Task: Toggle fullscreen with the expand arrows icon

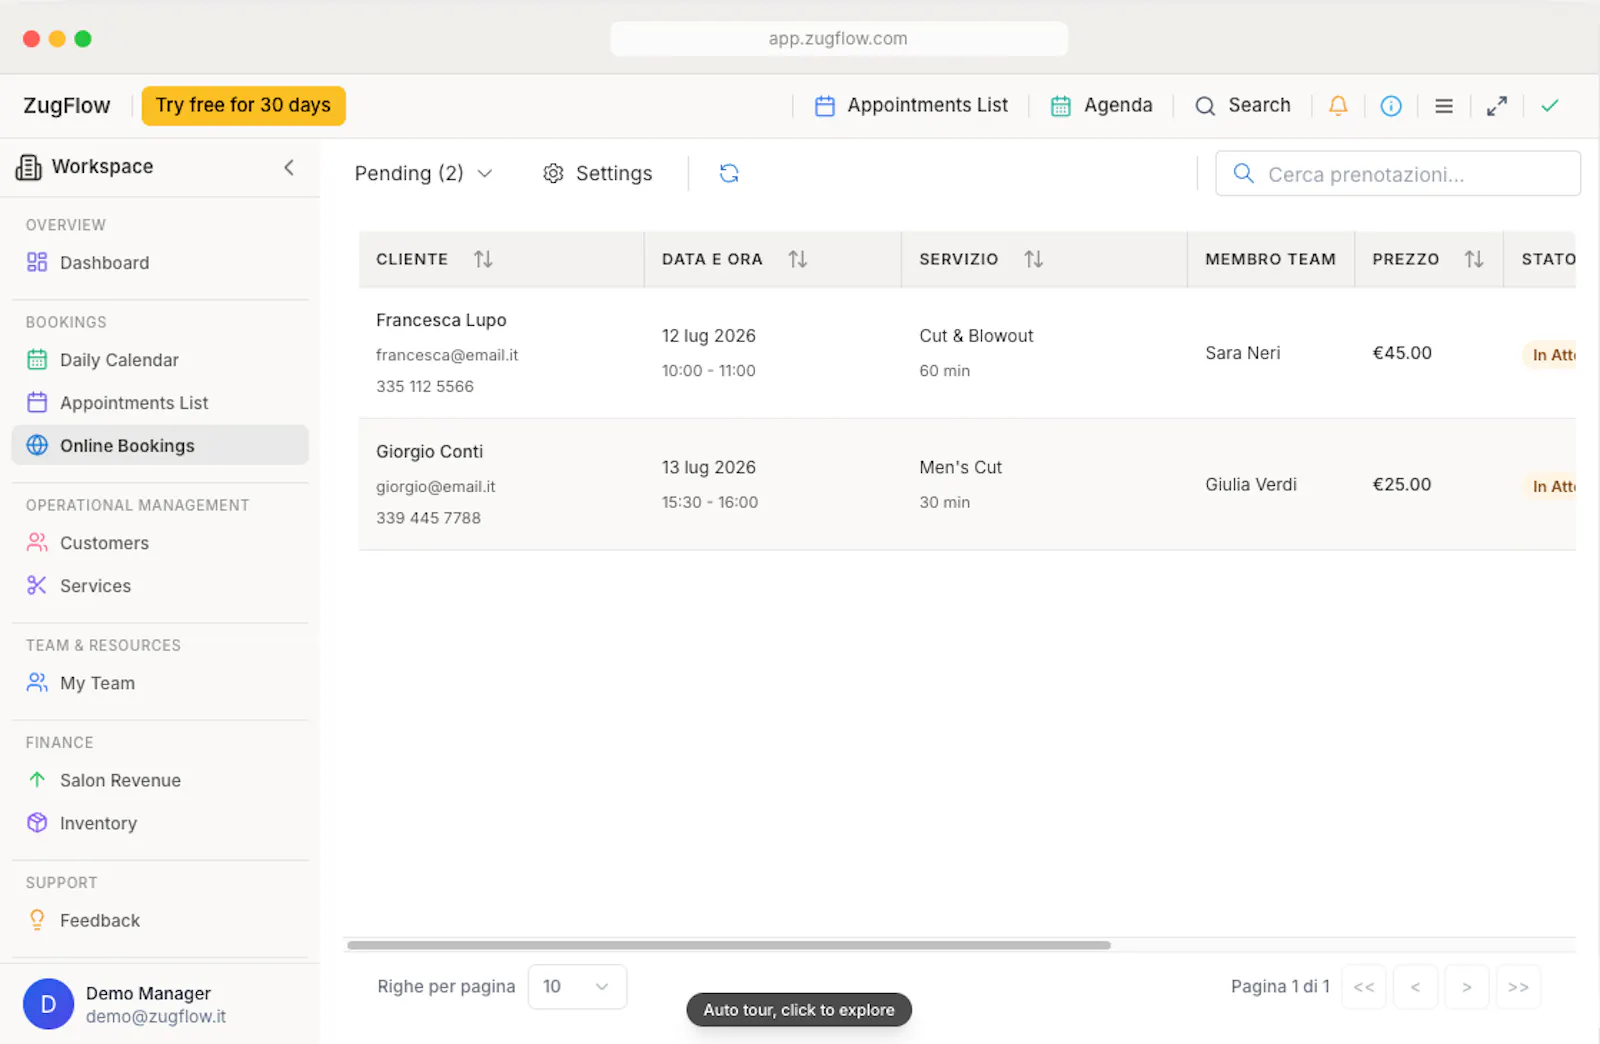Action: tap(1497, 106)
